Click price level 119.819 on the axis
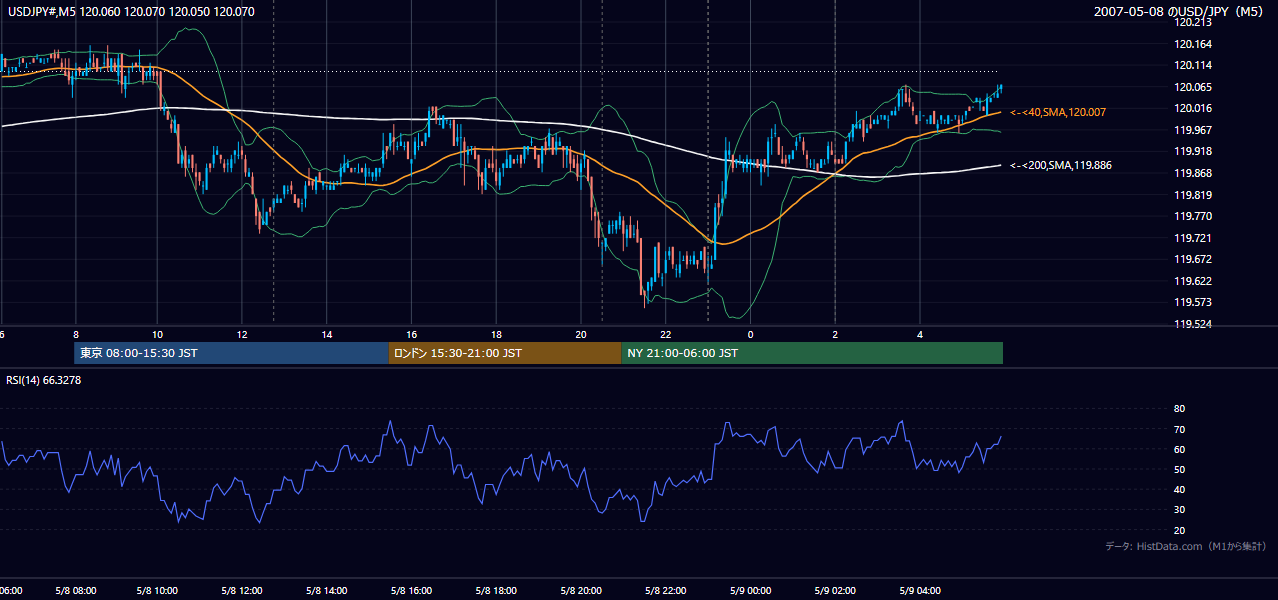 pyautogui.click(x=1193, y=195)
